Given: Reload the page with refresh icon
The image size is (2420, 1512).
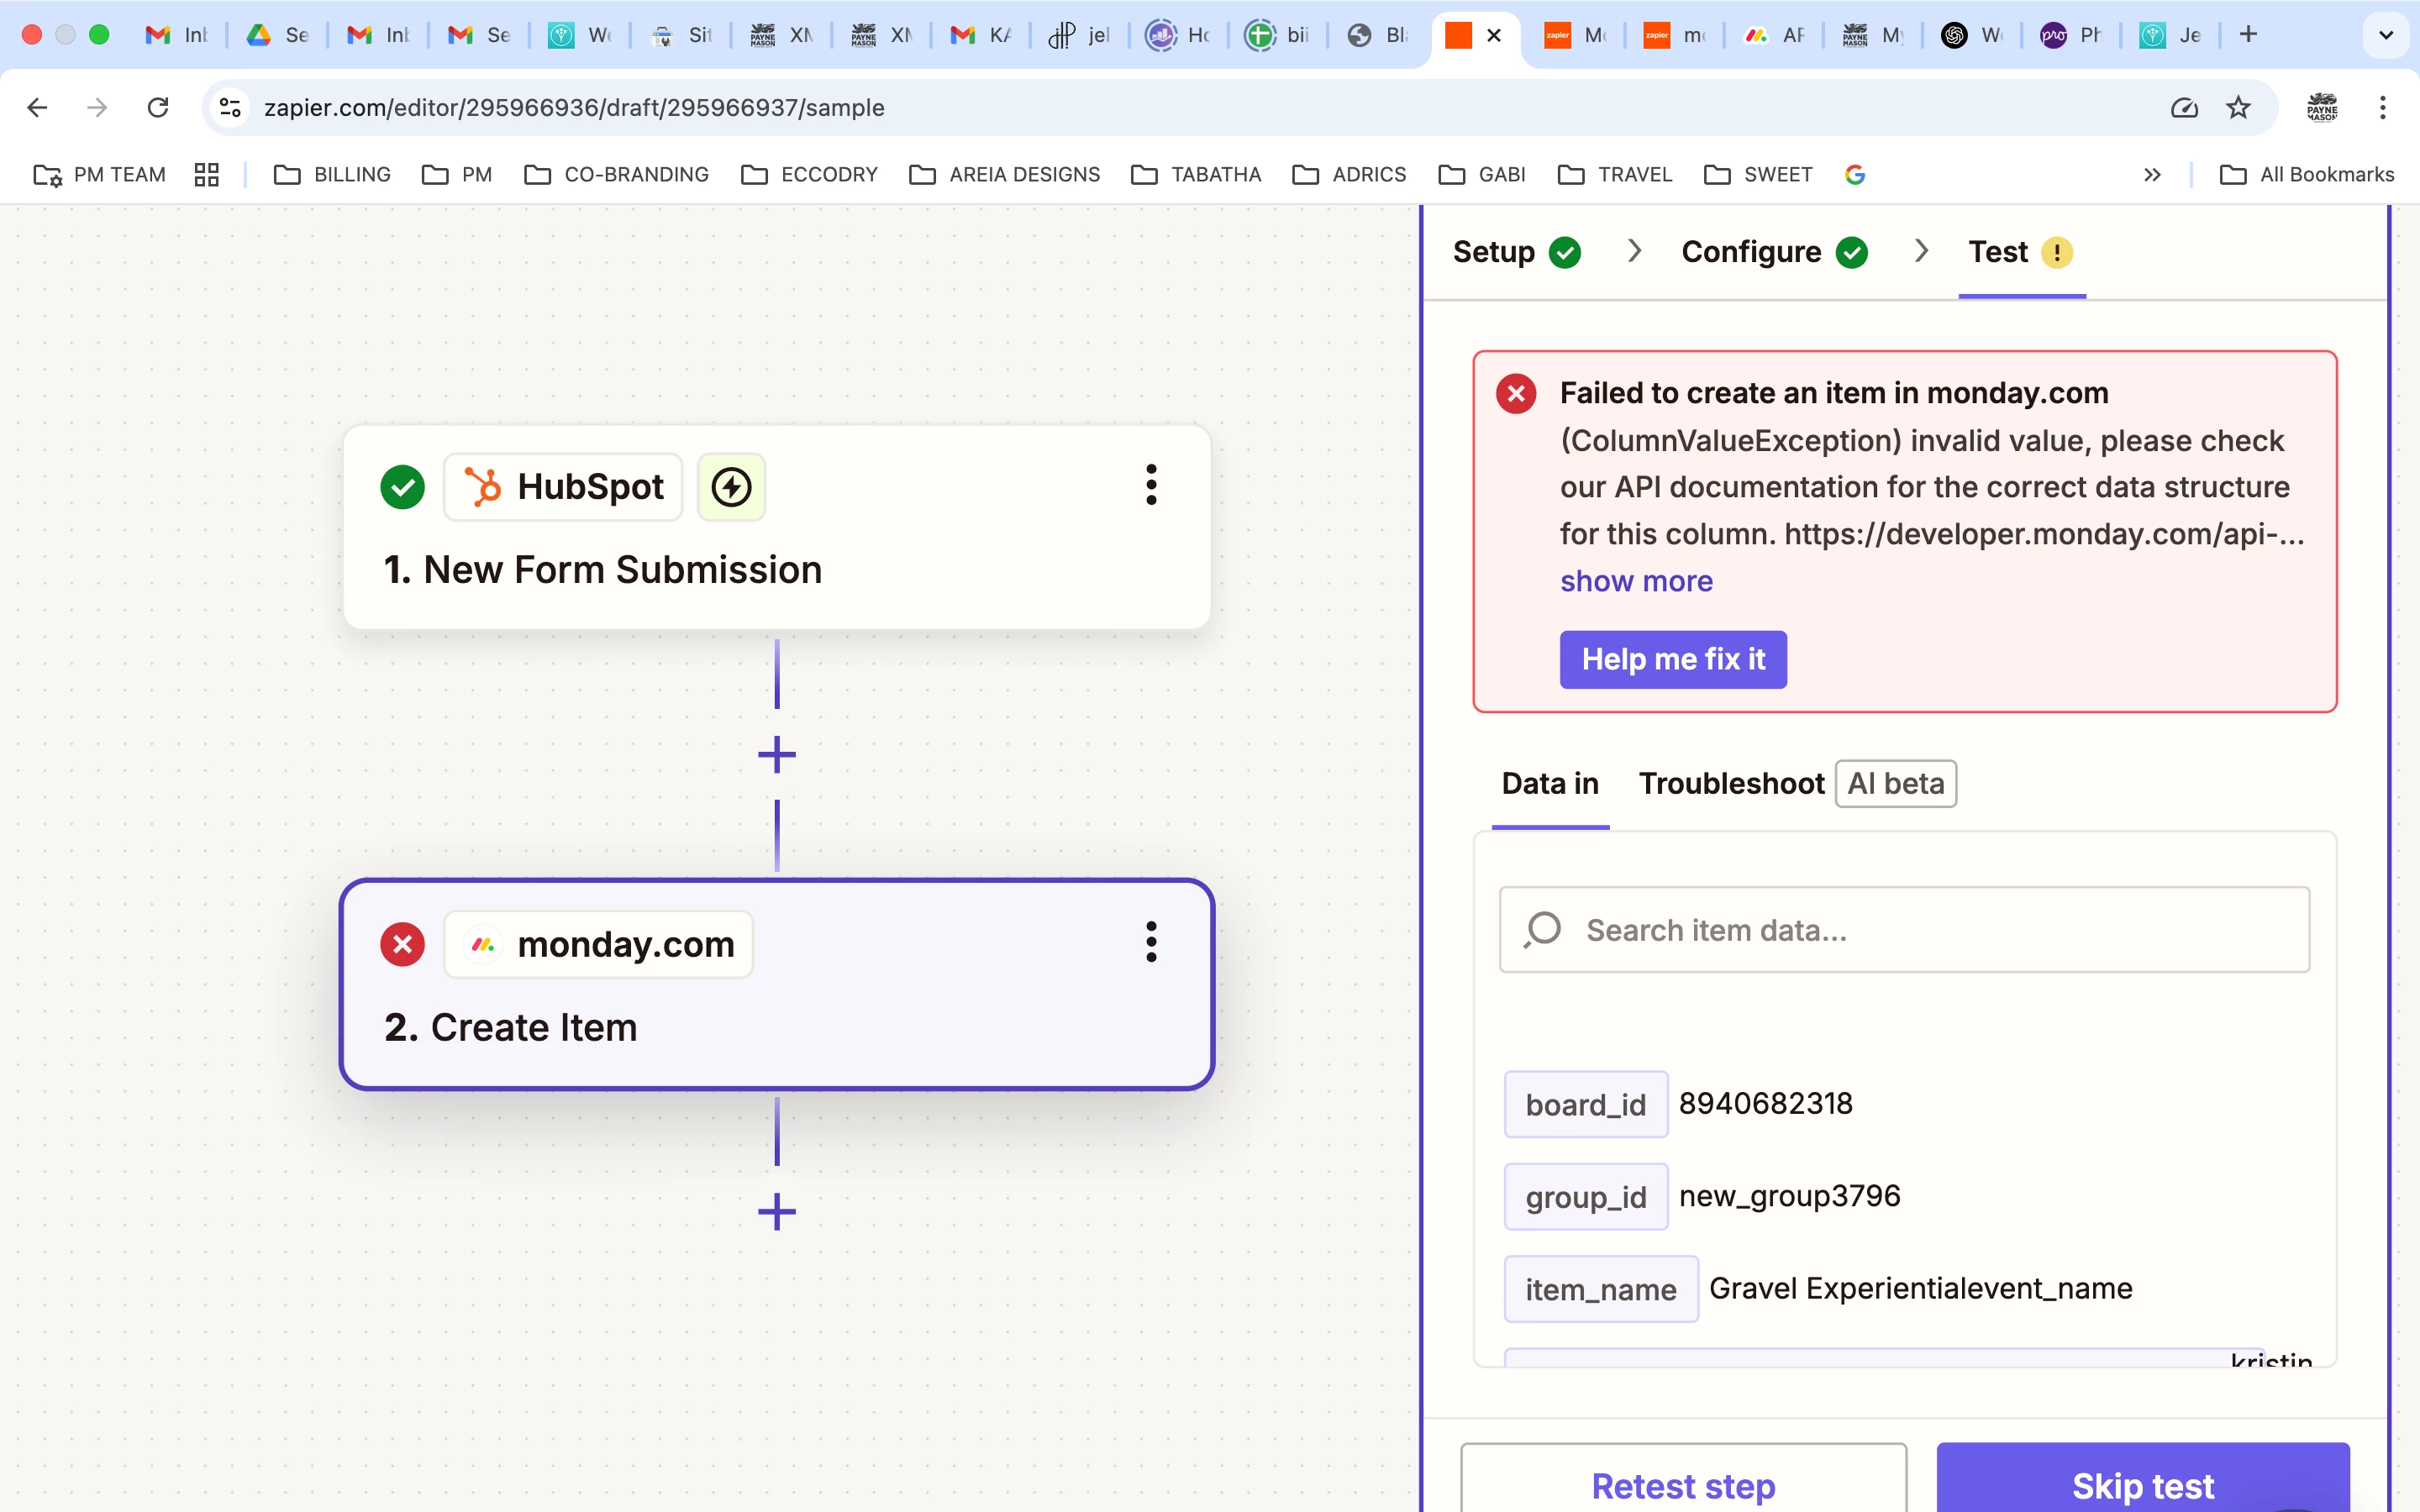Looking at the screenshot, I should 158,107.
